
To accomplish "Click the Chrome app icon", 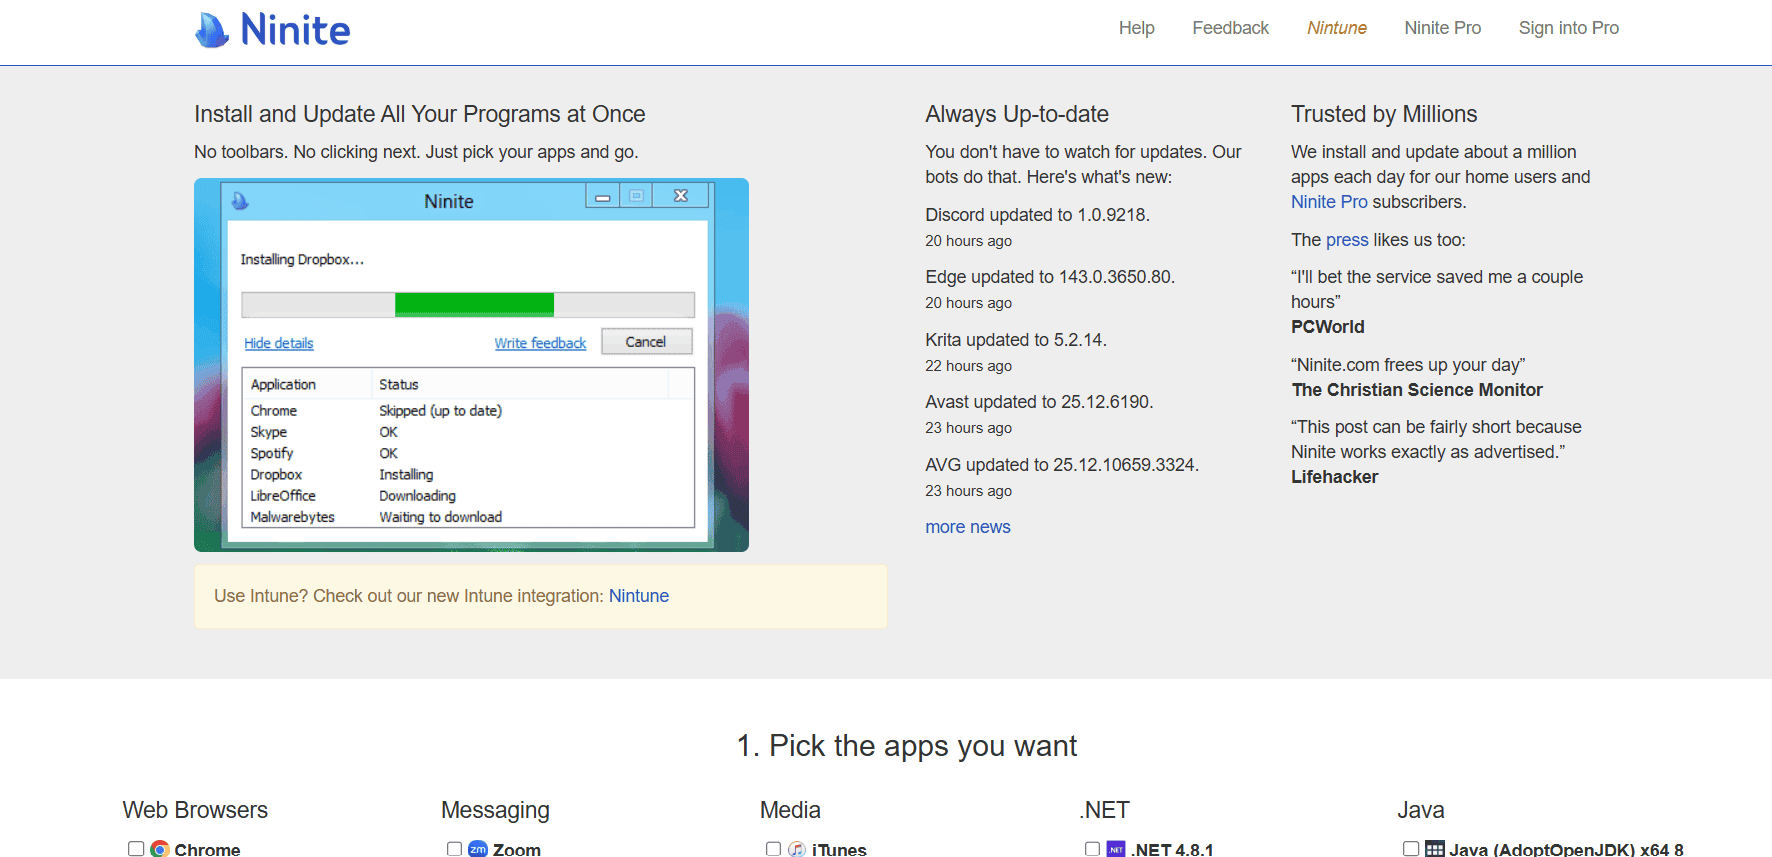I will (160, 849).
